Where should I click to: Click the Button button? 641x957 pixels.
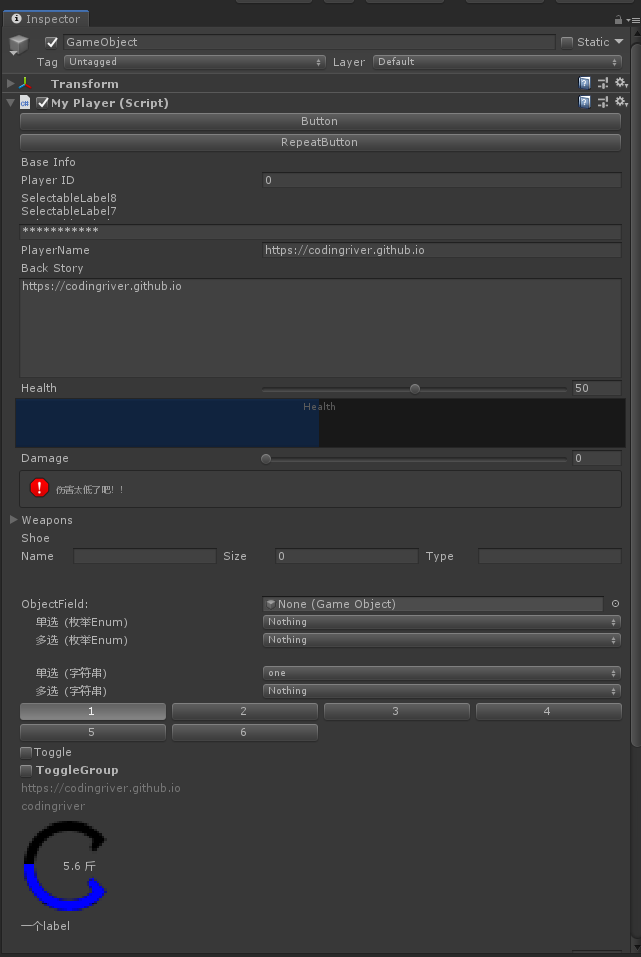click(x=320, y=121)
